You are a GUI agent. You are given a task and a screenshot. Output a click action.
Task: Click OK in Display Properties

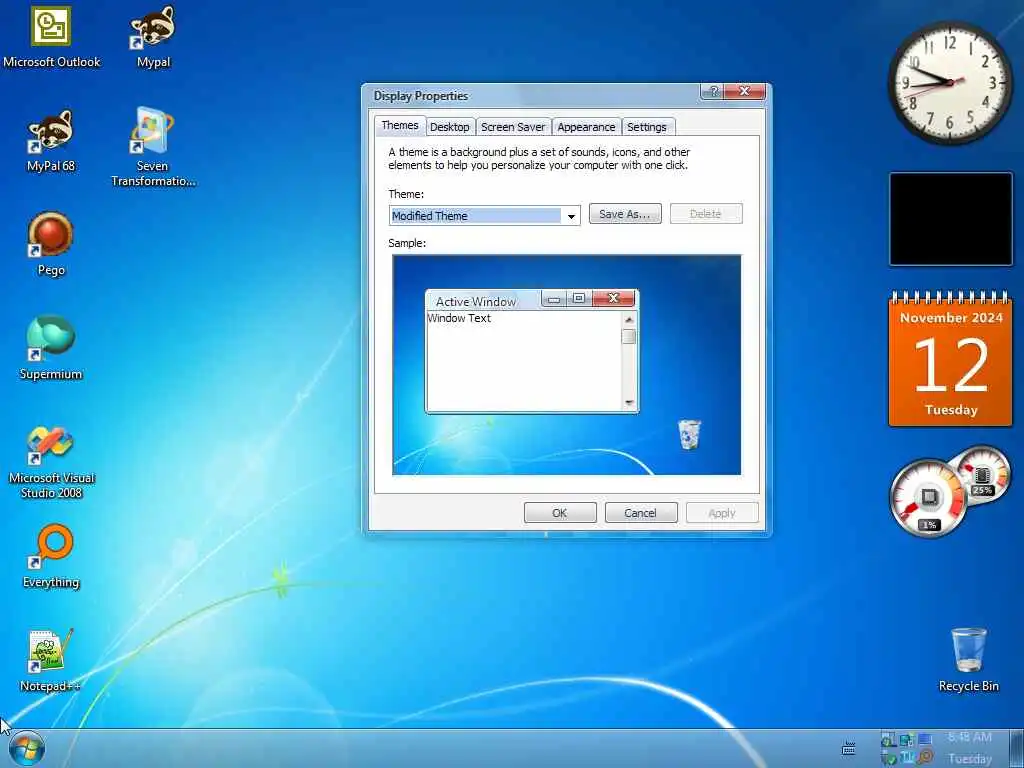(x=560, y=513)
